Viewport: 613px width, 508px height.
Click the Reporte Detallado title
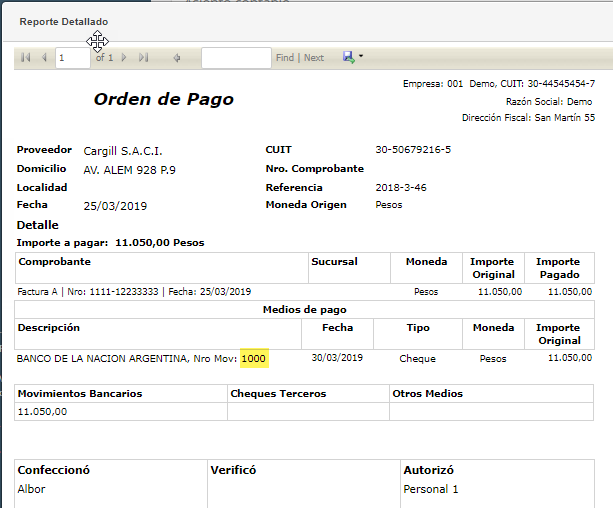pyautogui.click(x=64, y=22)
